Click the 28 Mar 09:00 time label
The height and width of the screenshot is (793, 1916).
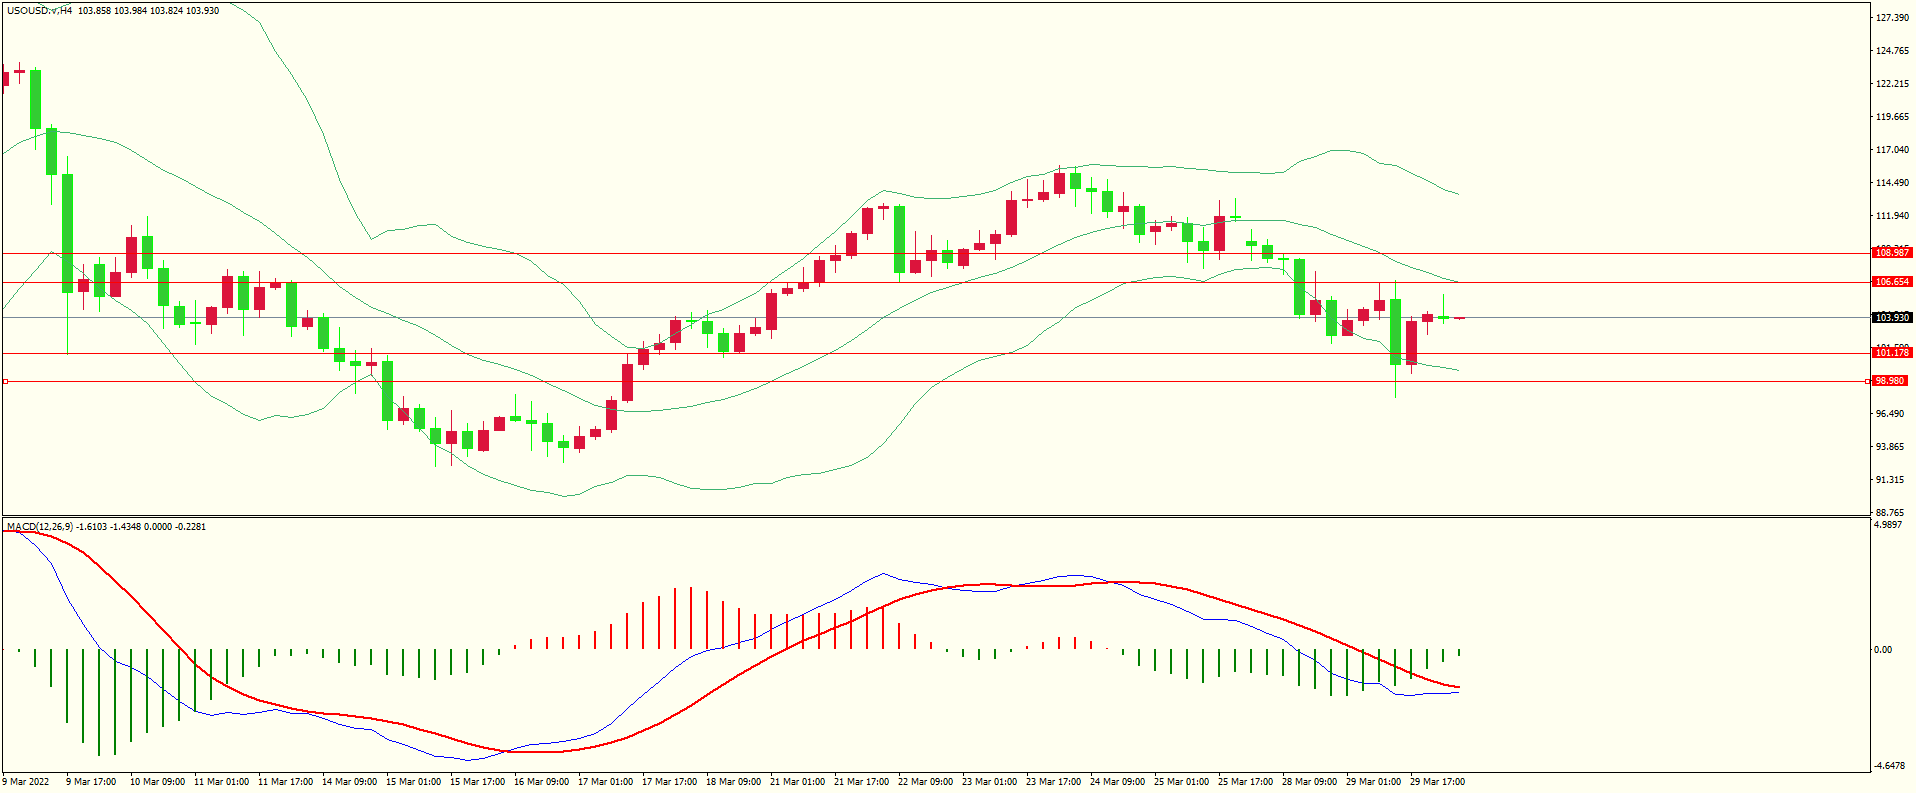click(1309, 782)
